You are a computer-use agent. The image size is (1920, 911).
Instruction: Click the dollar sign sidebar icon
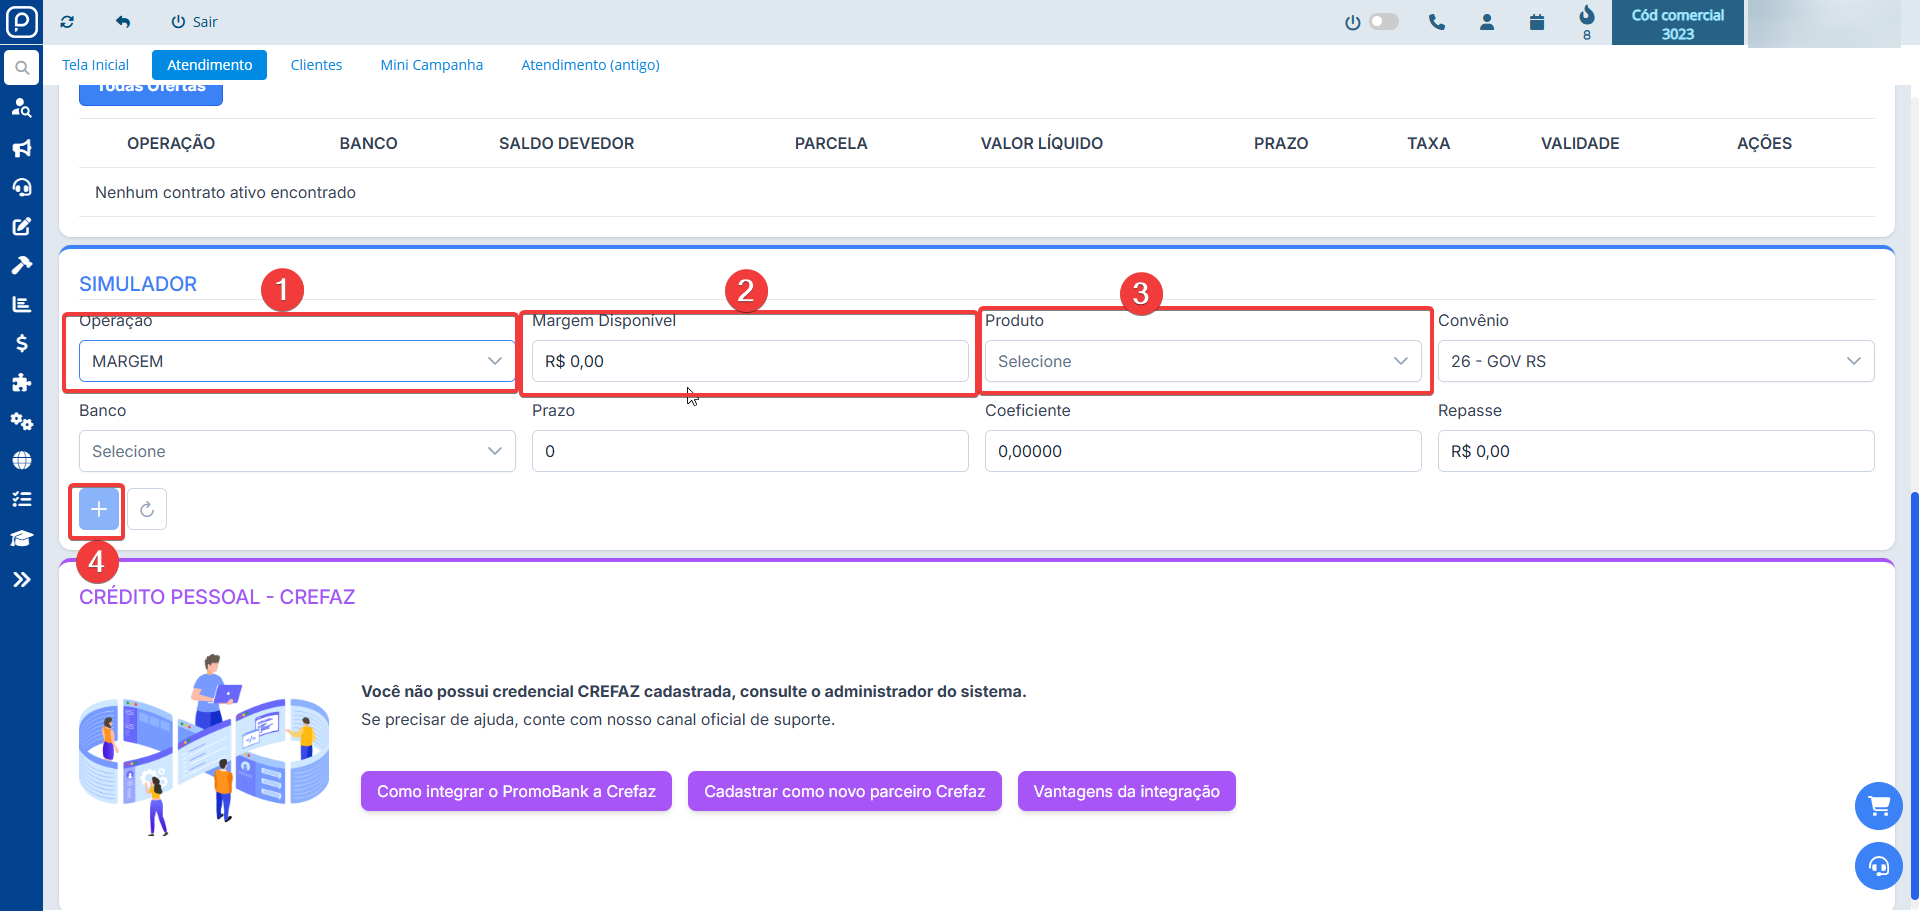pyautogui.click(x=21, y=343)
